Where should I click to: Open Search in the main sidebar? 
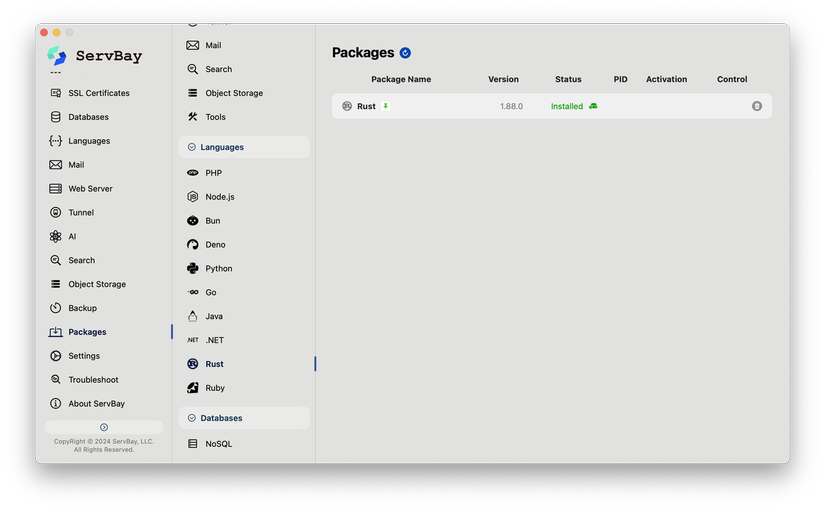(x=72, y=260)
